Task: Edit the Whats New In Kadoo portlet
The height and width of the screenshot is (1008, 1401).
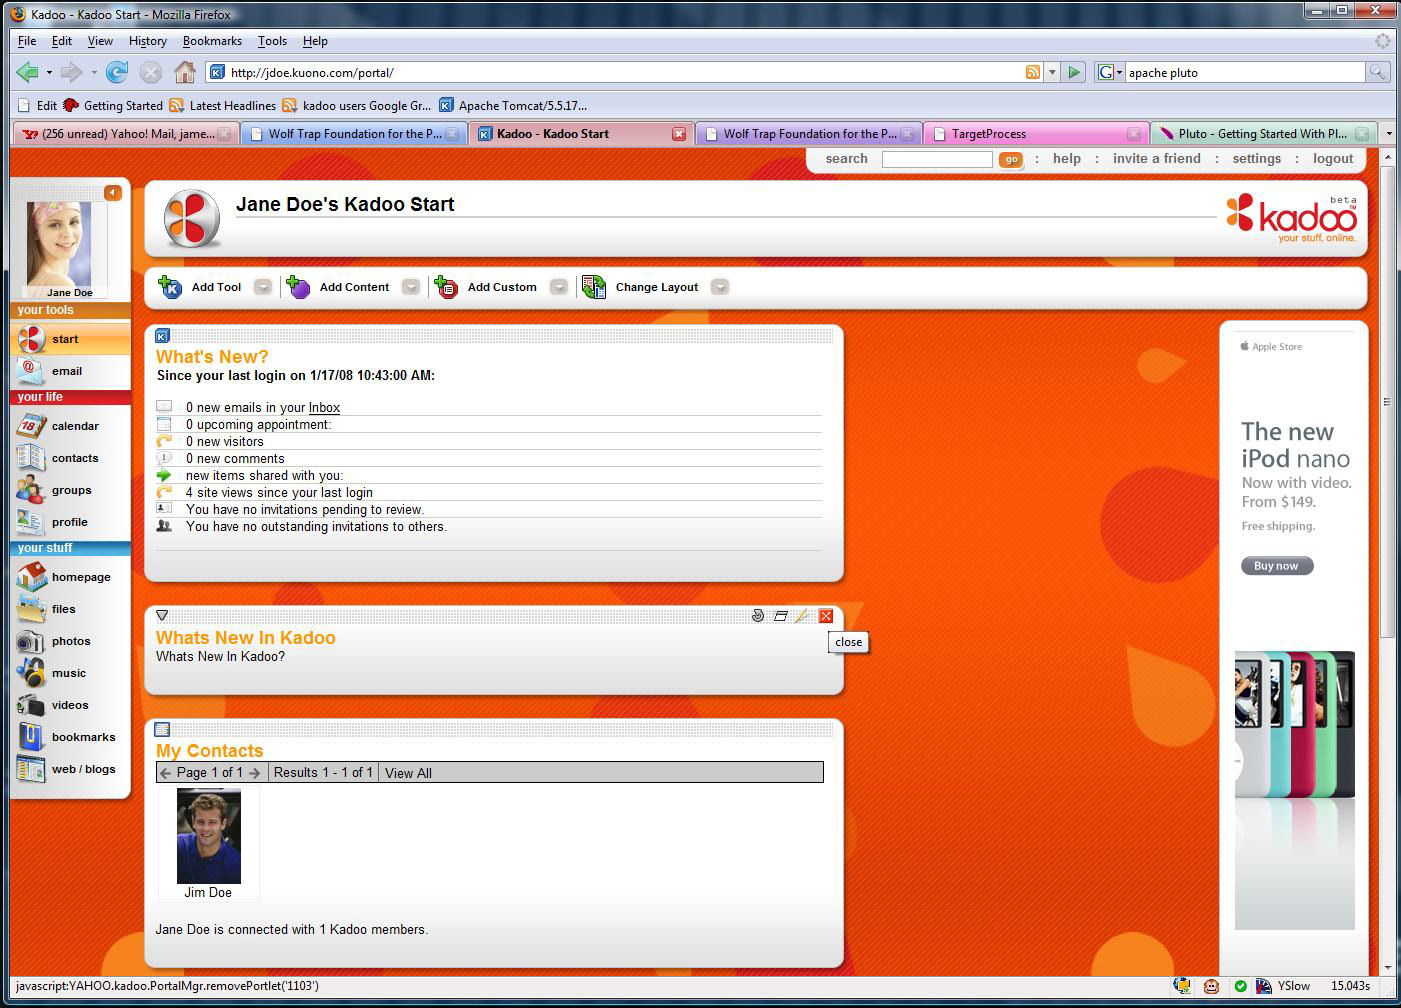Action: point(802,616)
